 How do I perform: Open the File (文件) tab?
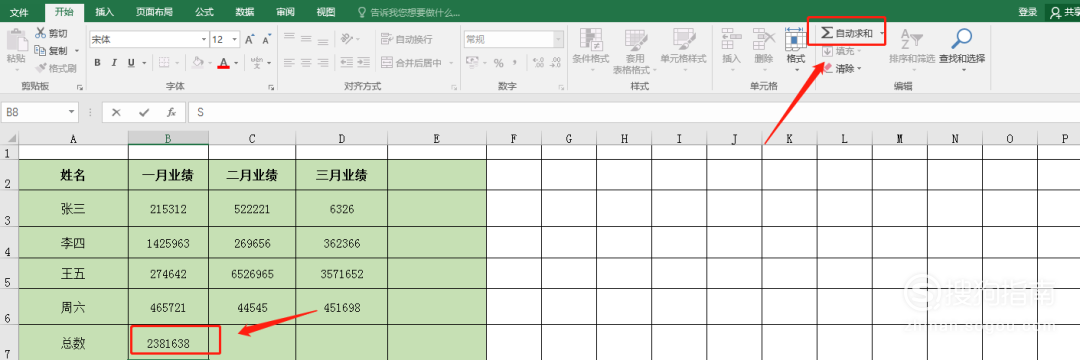click(x=19, y=12)
